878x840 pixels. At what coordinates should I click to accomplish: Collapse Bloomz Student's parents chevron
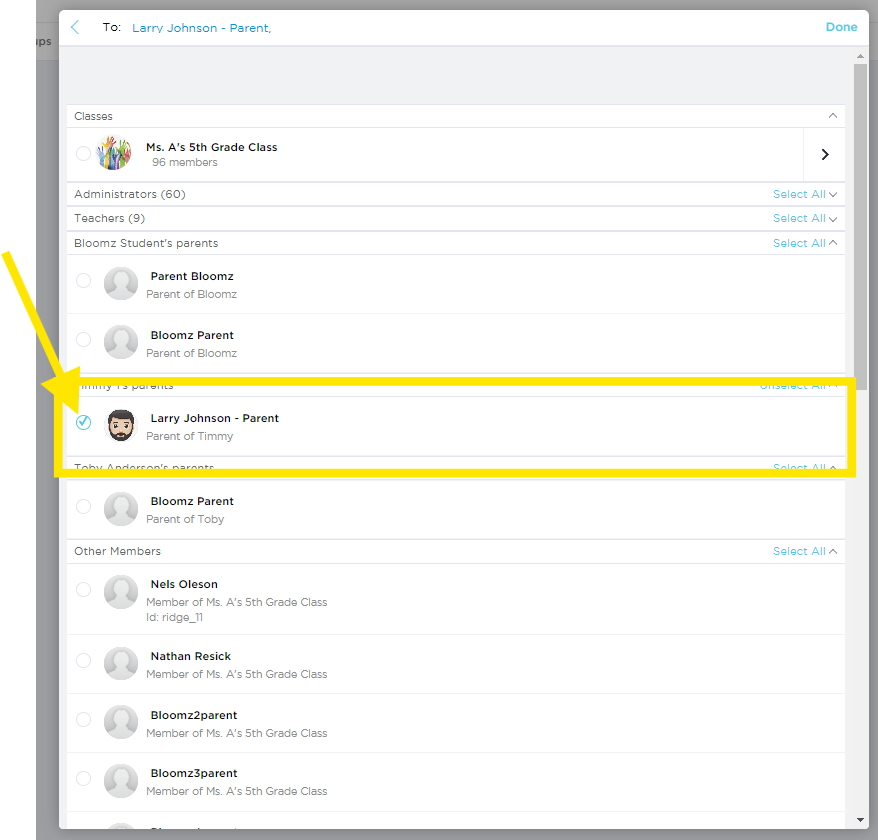click(x=833, y=242)
